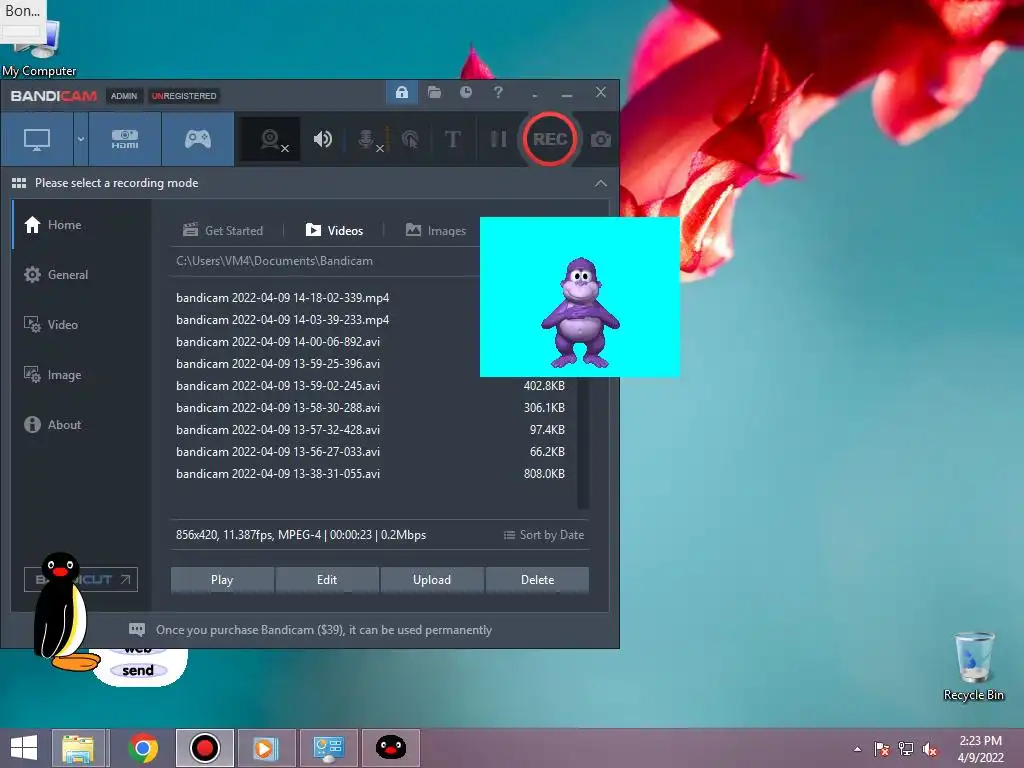The width and height of the screenshot is (1024, 768).
Task: Switch to the Images tab
Action: click(436, 231)
